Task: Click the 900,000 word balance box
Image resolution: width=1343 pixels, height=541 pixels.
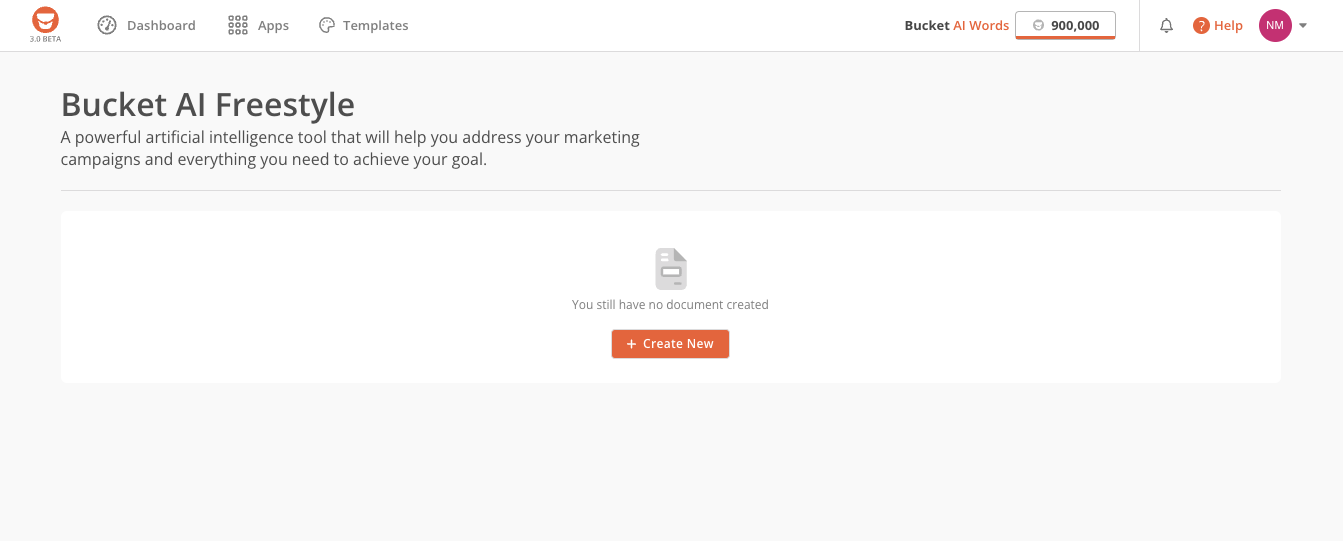Action: [1065, 26]
